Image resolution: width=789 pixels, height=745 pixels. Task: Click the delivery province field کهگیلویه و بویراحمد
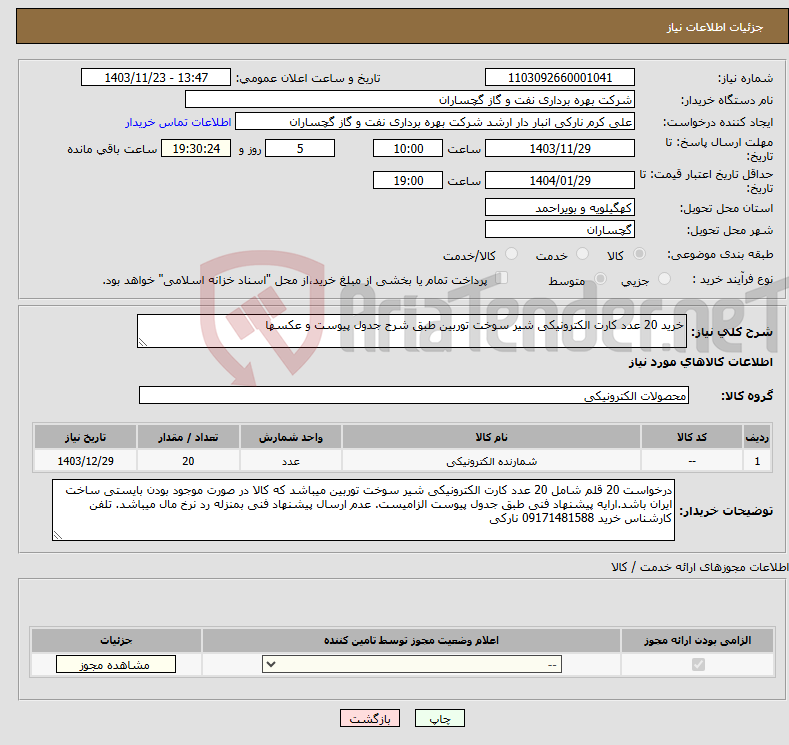(x=560, y=207)
